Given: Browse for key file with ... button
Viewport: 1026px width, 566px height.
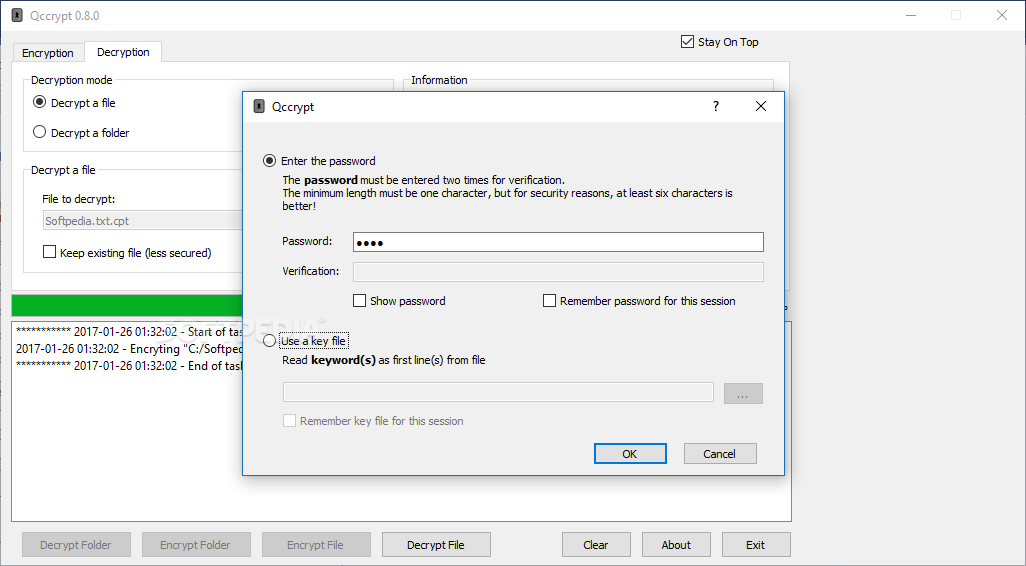Looking at the screenshot, I should click(x=743, y=393).
